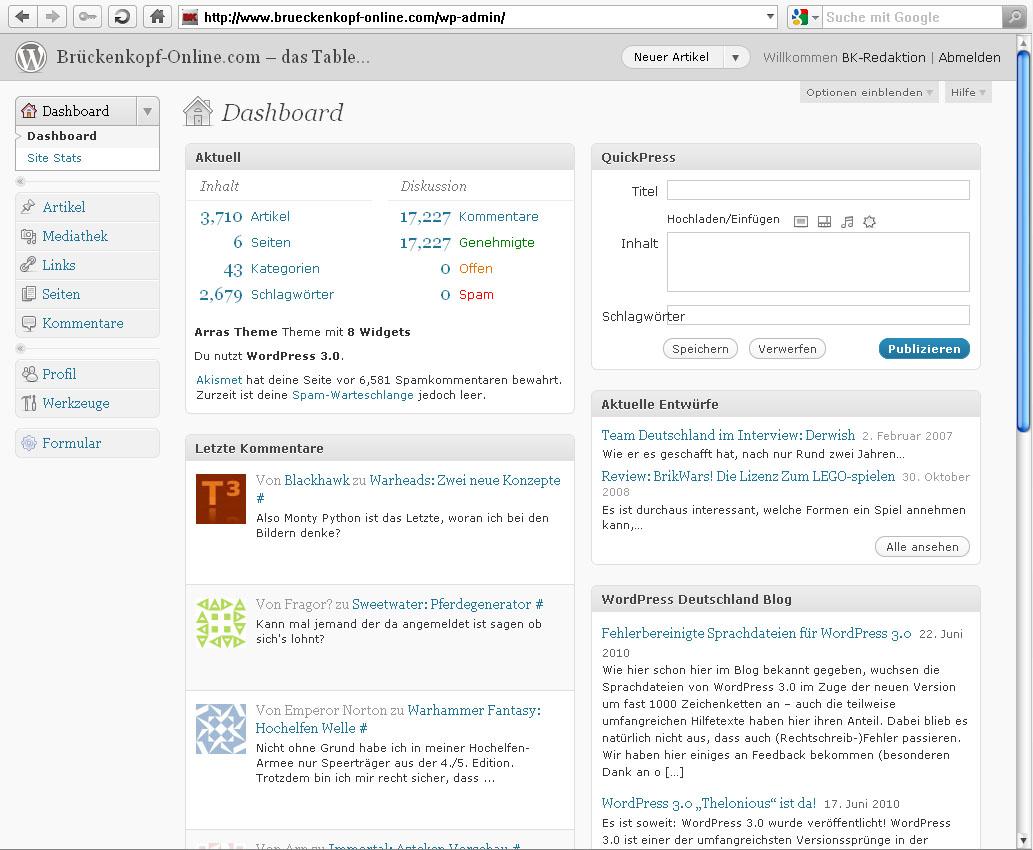The image size is (1033, 850).
Task: Collapse the Dashboard menu with its arrow
Action: (148, 111)
